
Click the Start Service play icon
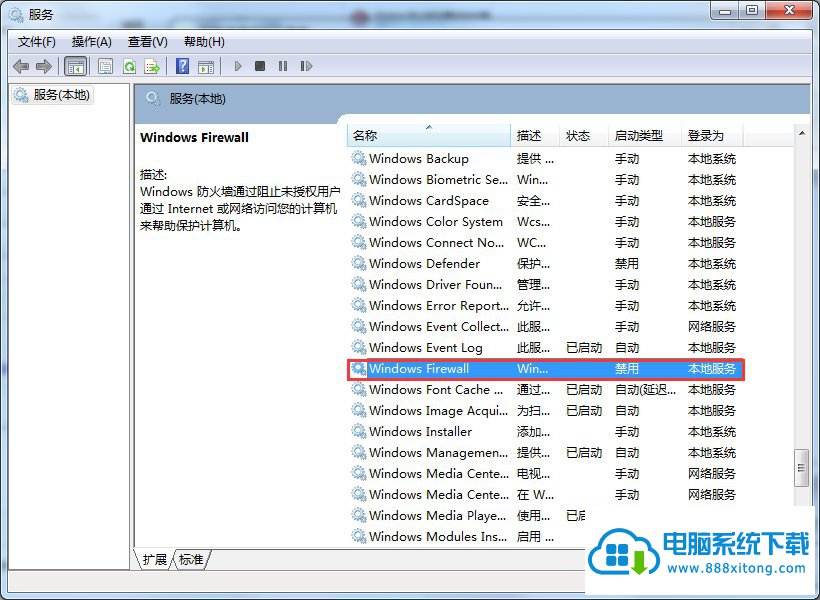point(238,66)
